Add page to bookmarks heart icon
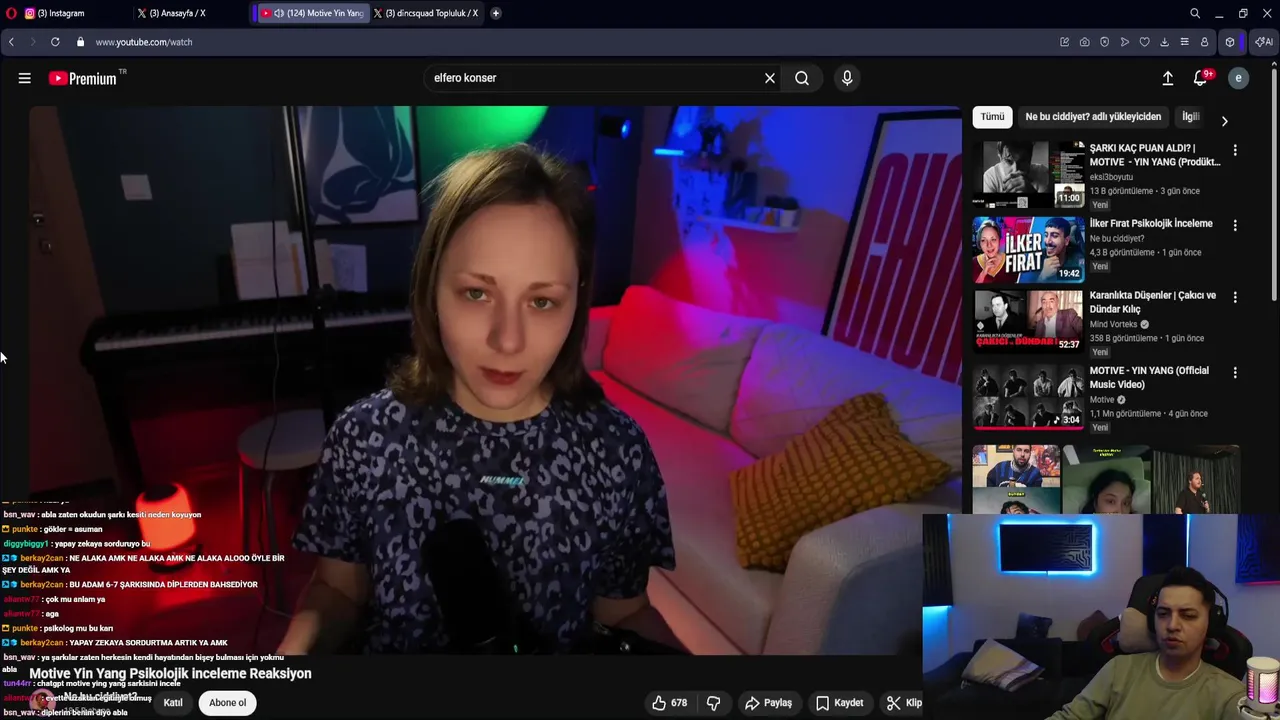Viewport: 1280px width, 720px height. pos(1145,42)
